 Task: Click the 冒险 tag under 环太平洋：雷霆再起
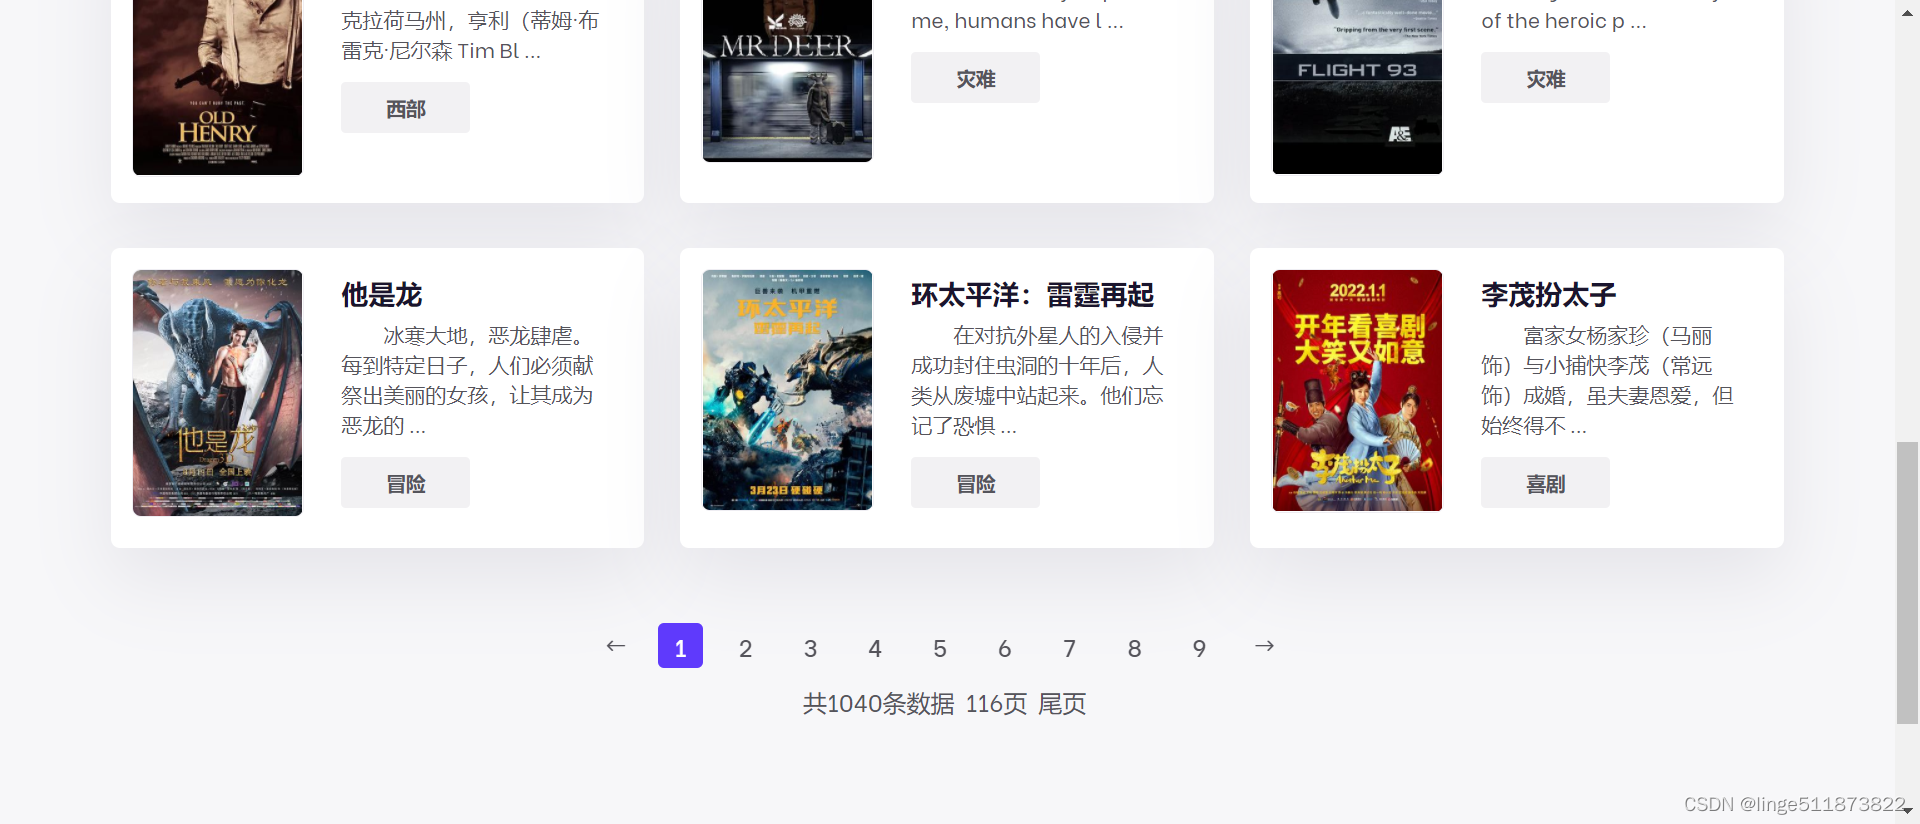point(975,483)
